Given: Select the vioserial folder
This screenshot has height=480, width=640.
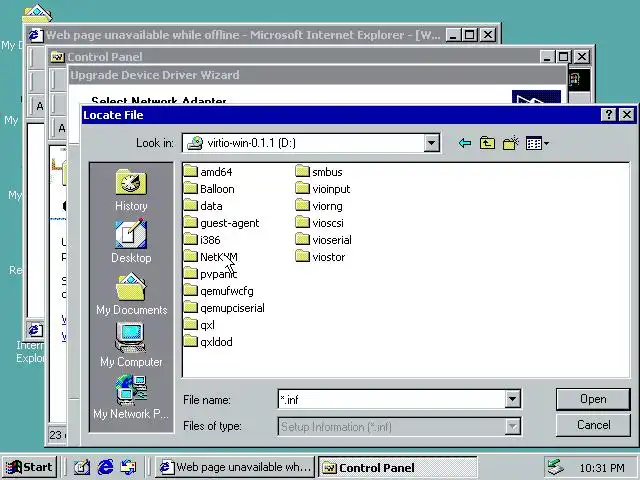Looking at the screenshot, I should 323,240.
